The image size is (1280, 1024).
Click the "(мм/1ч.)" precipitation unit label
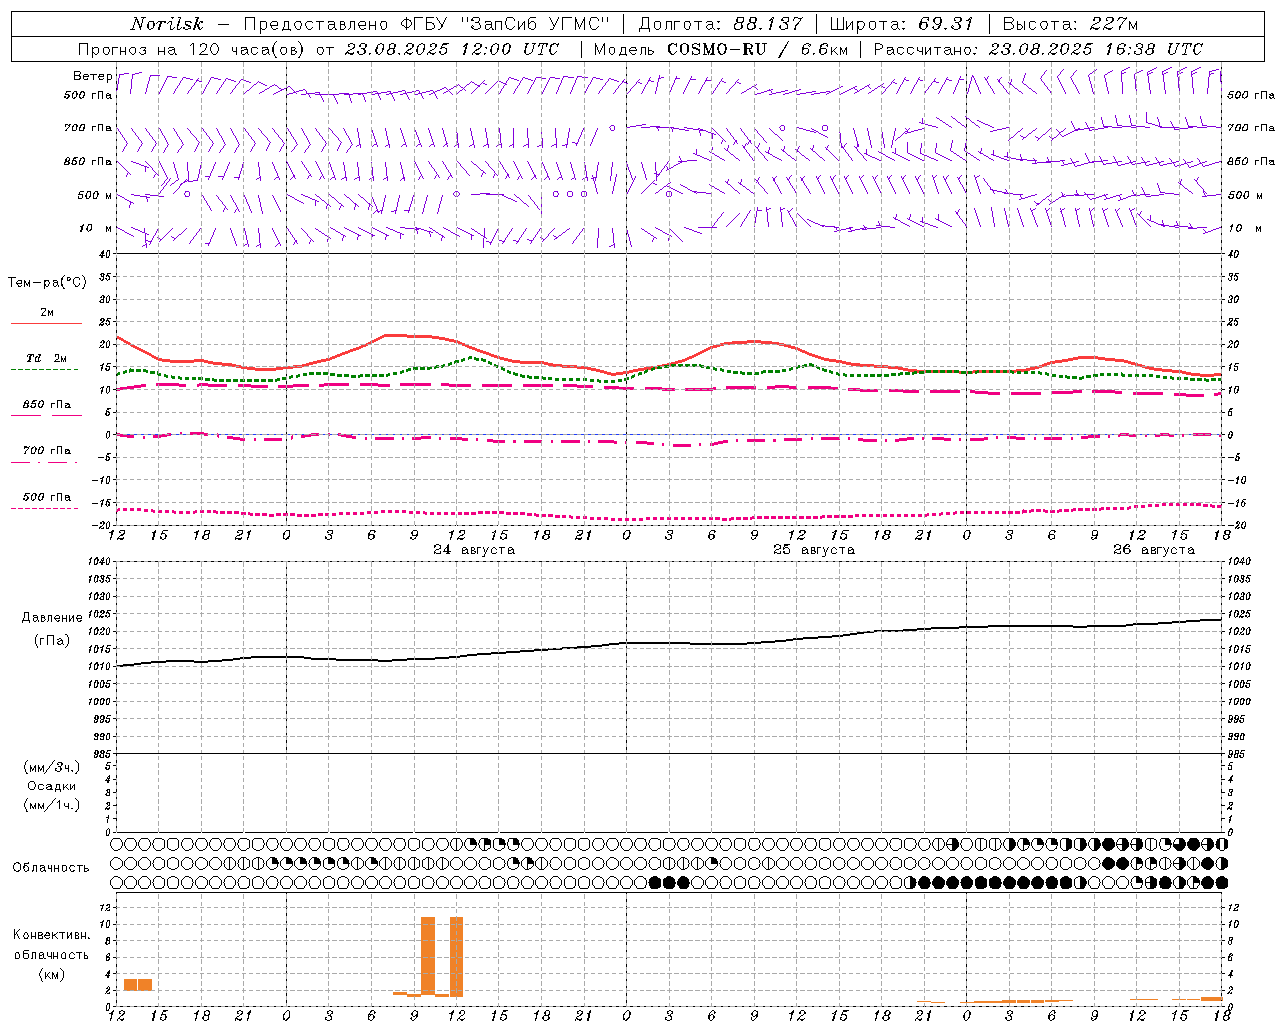pos(51,805)
